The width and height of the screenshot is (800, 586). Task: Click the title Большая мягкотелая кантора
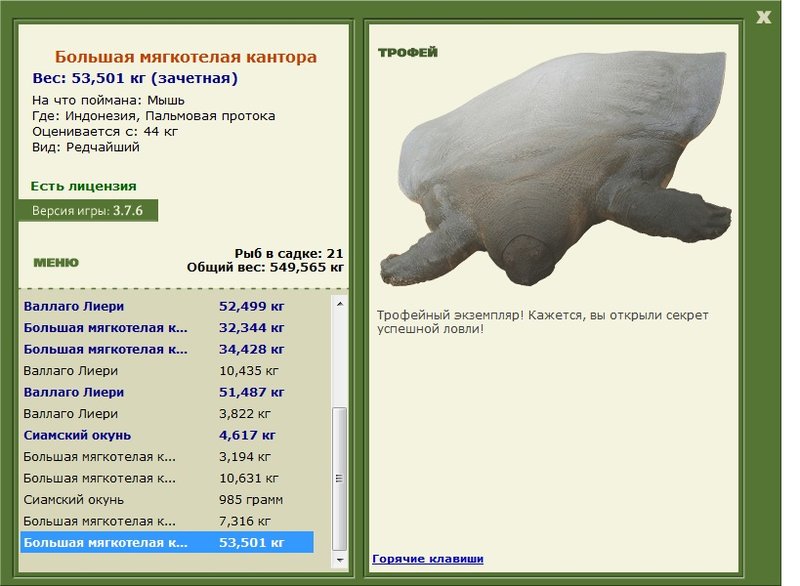(x=186, y=57)
